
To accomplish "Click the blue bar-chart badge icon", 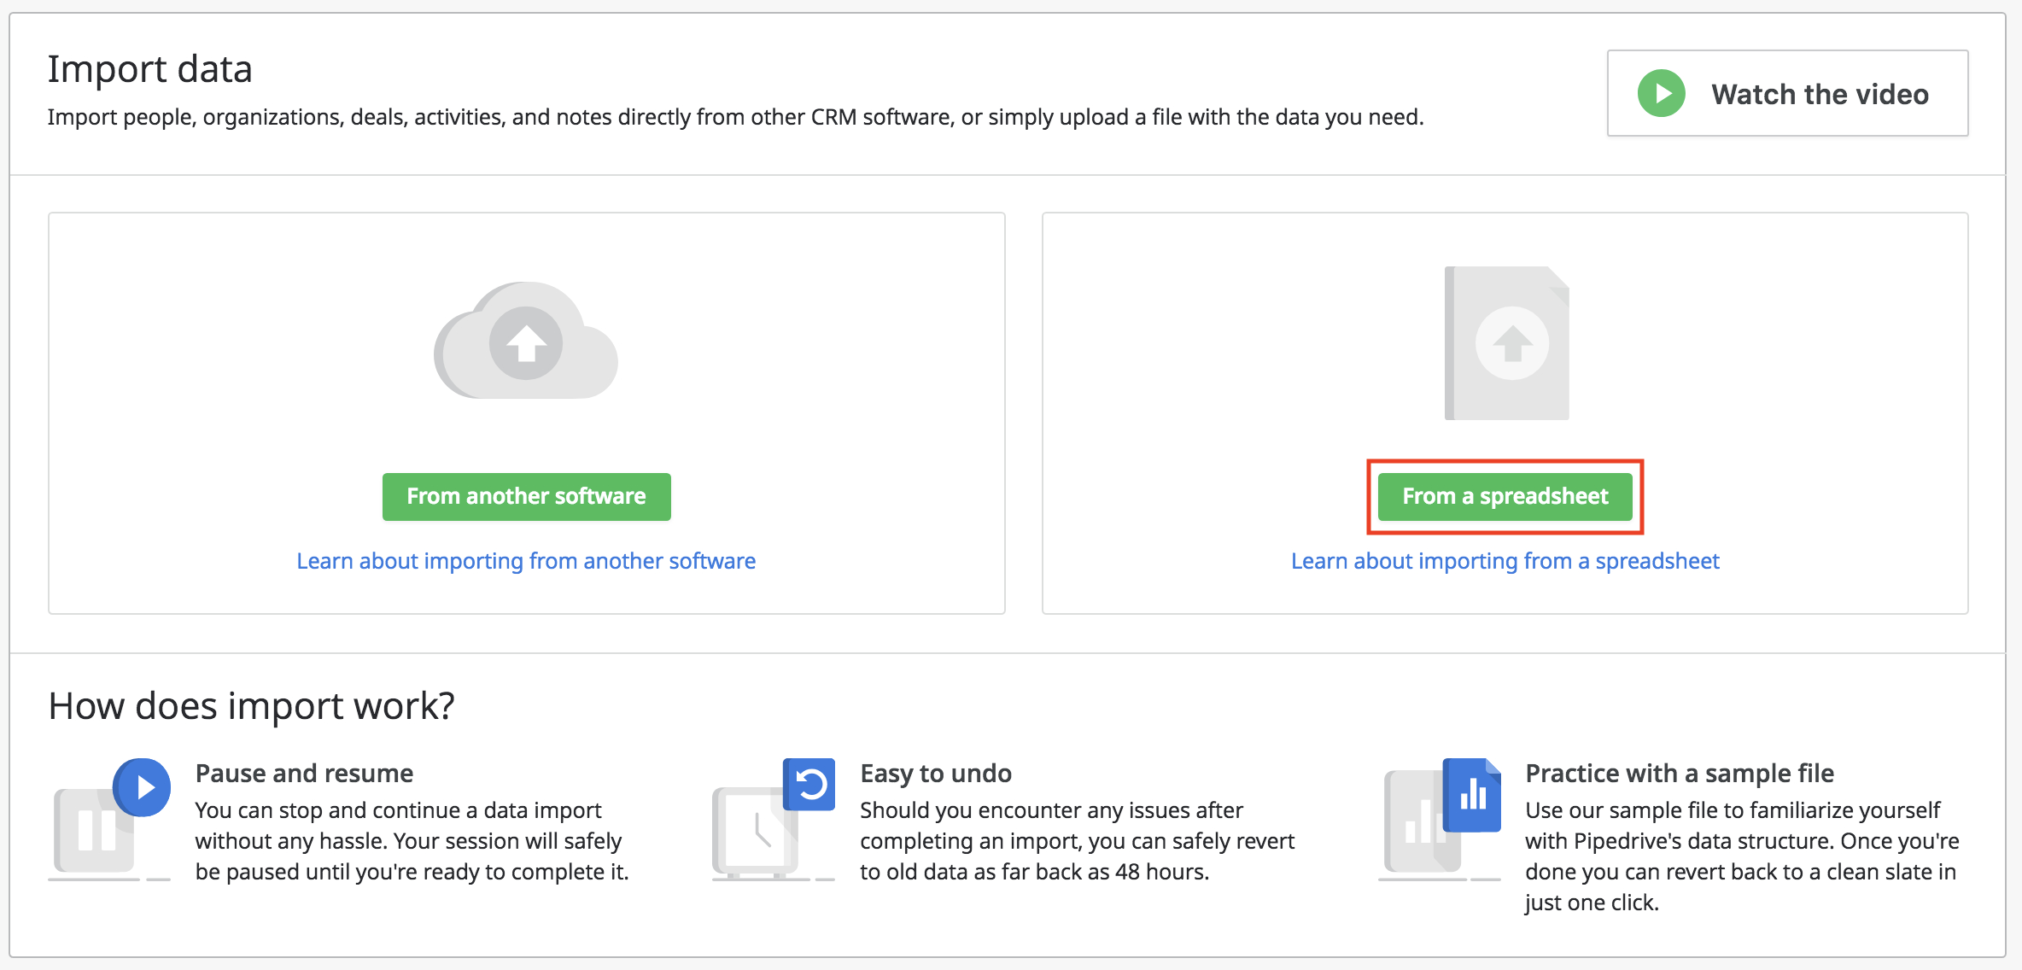I will tap(1473, 793).
